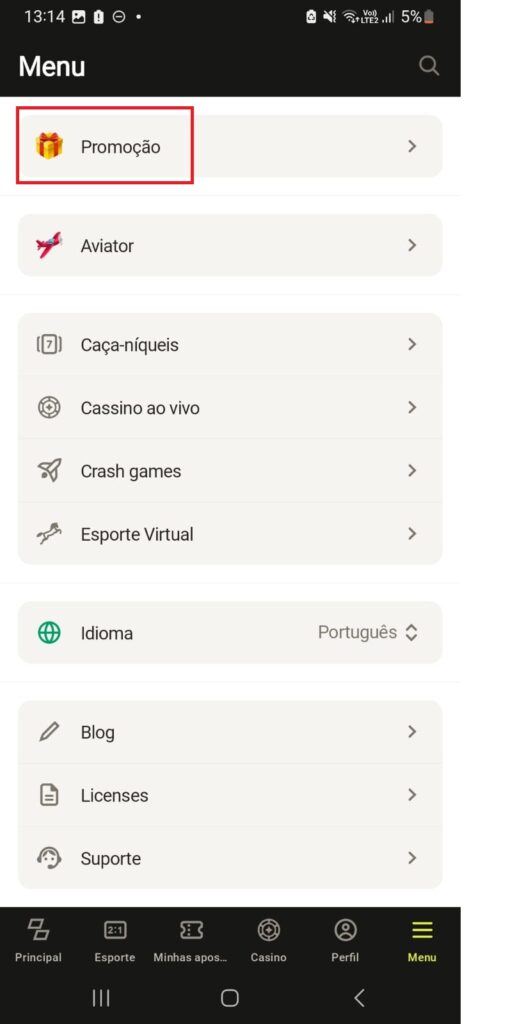Tap the search magnifier icon
The height and width of the screenshot is (1024, 524).
(x=429, y=66)
